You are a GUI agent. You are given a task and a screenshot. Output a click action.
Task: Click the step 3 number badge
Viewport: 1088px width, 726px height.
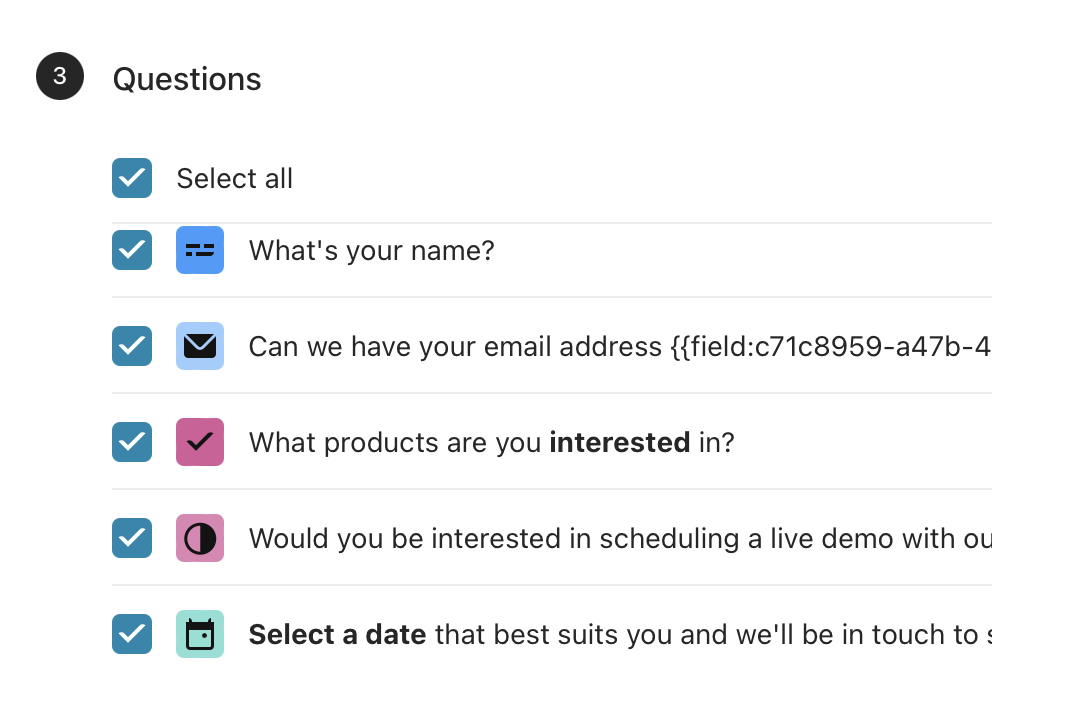(x=60, y=76)
